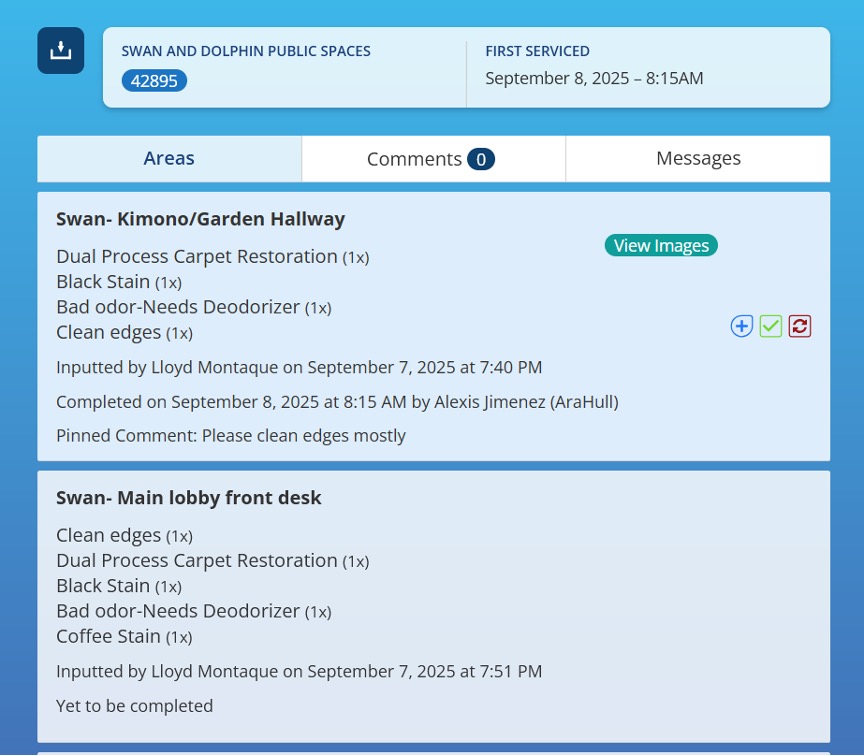Click the completed by Alexis Jimenez line

click(337, 402)
